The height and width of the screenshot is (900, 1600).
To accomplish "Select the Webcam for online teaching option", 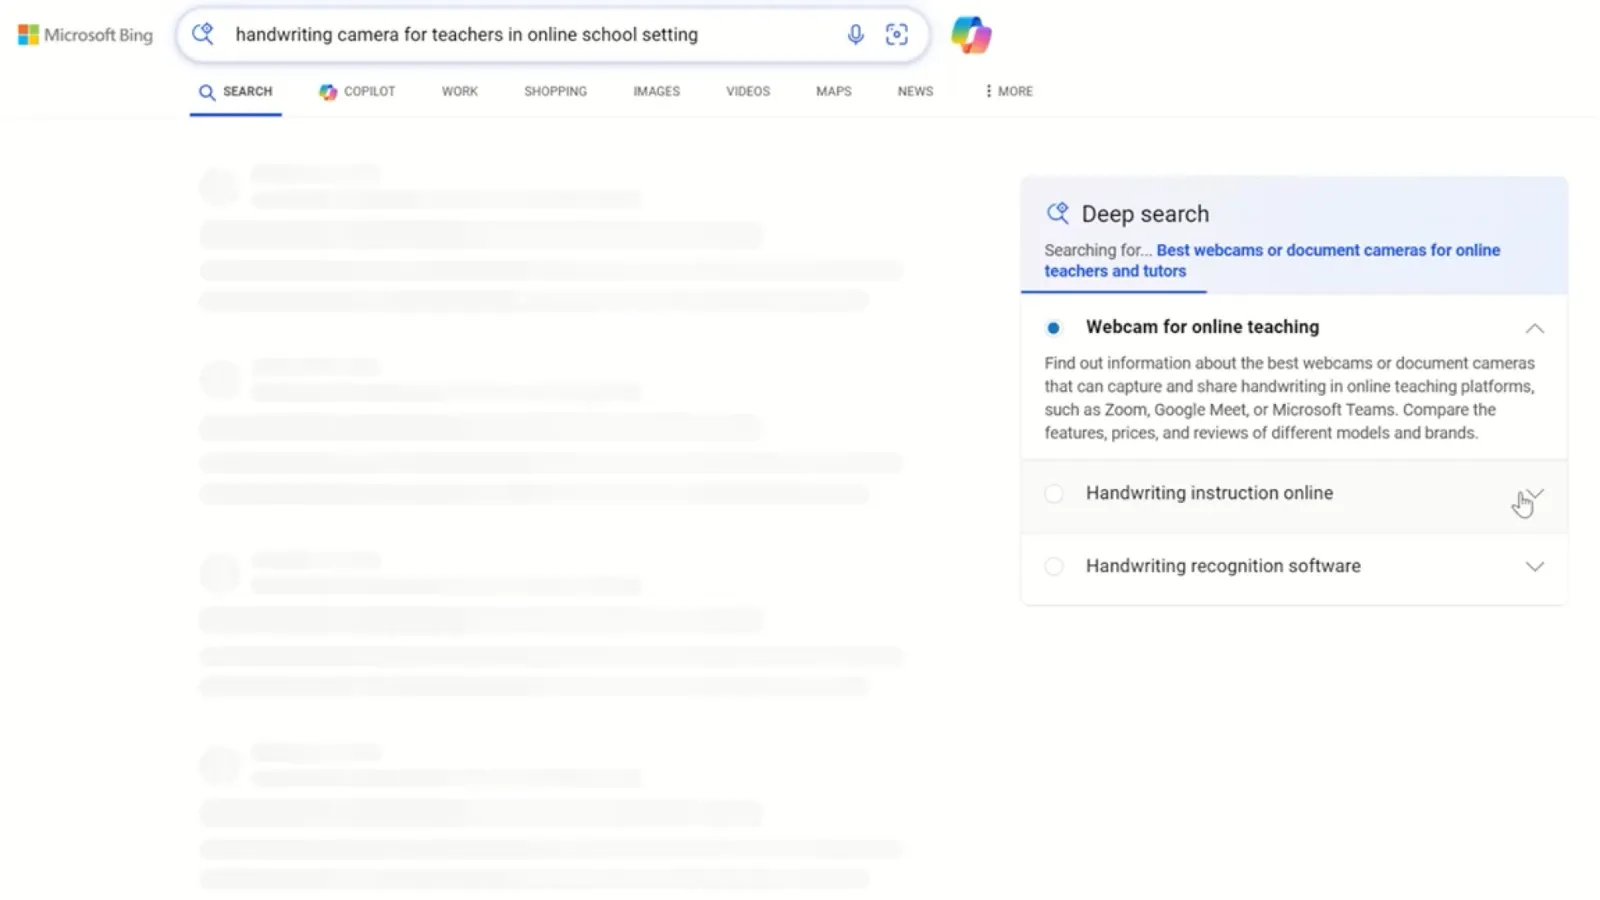I will coord(1053,327).
